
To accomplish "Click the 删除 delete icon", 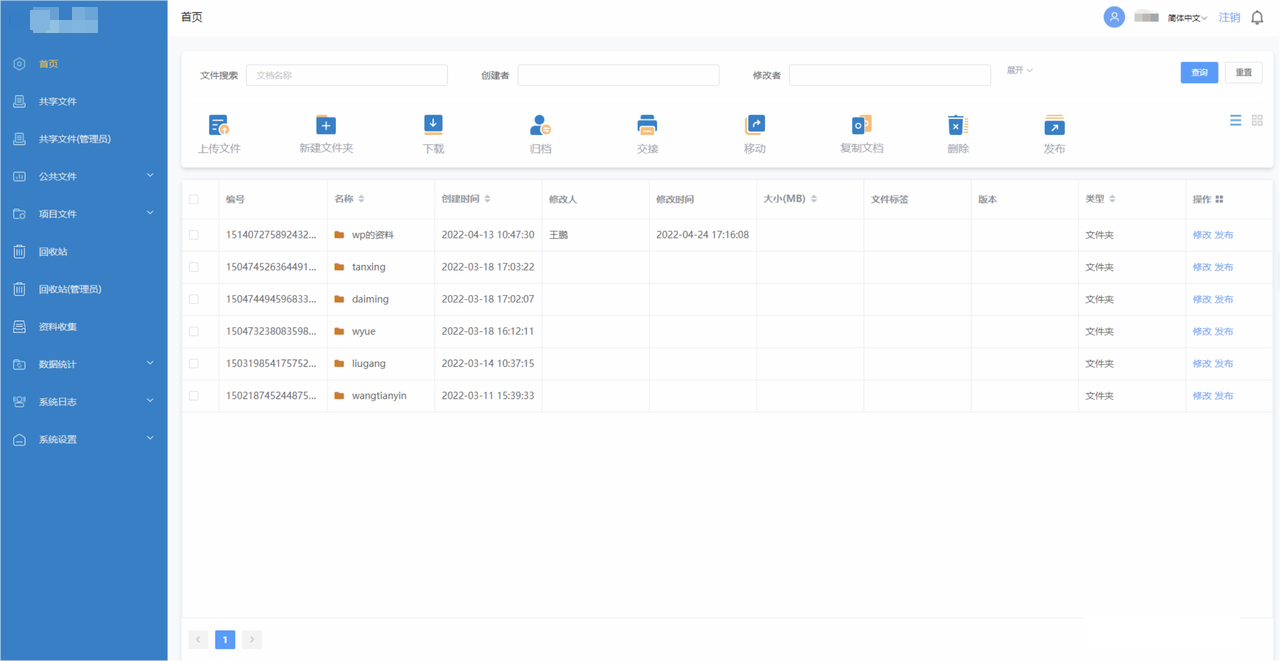I will (x=957, y=125).
